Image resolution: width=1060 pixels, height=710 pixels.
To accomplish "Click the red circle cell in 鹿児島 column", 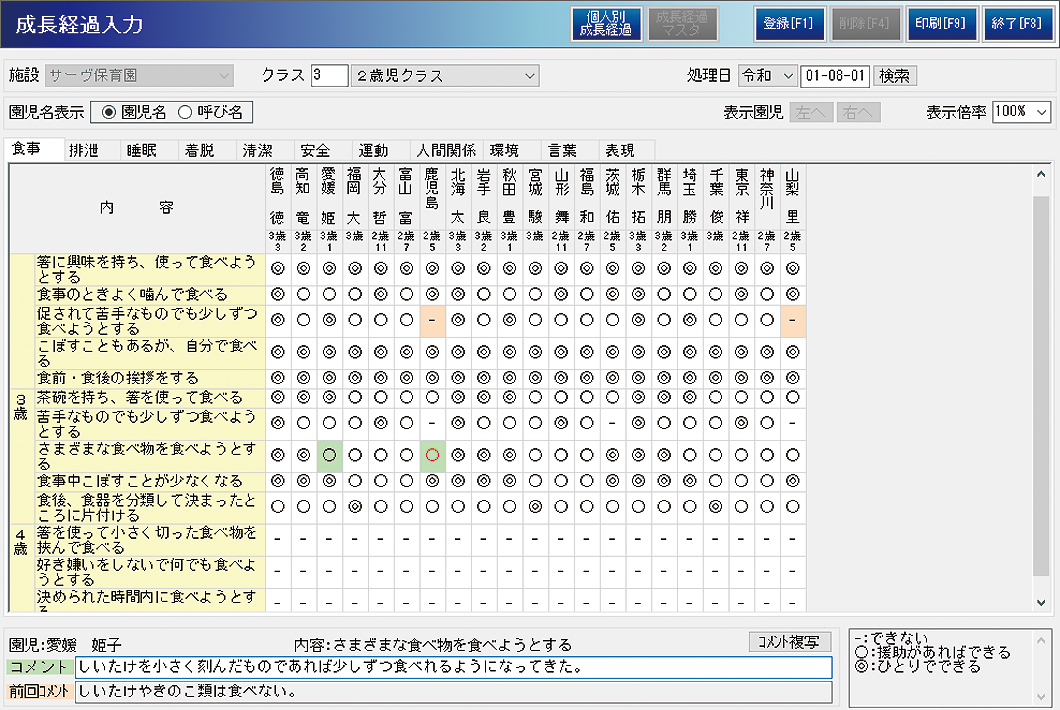I will [x=432, y=456].
